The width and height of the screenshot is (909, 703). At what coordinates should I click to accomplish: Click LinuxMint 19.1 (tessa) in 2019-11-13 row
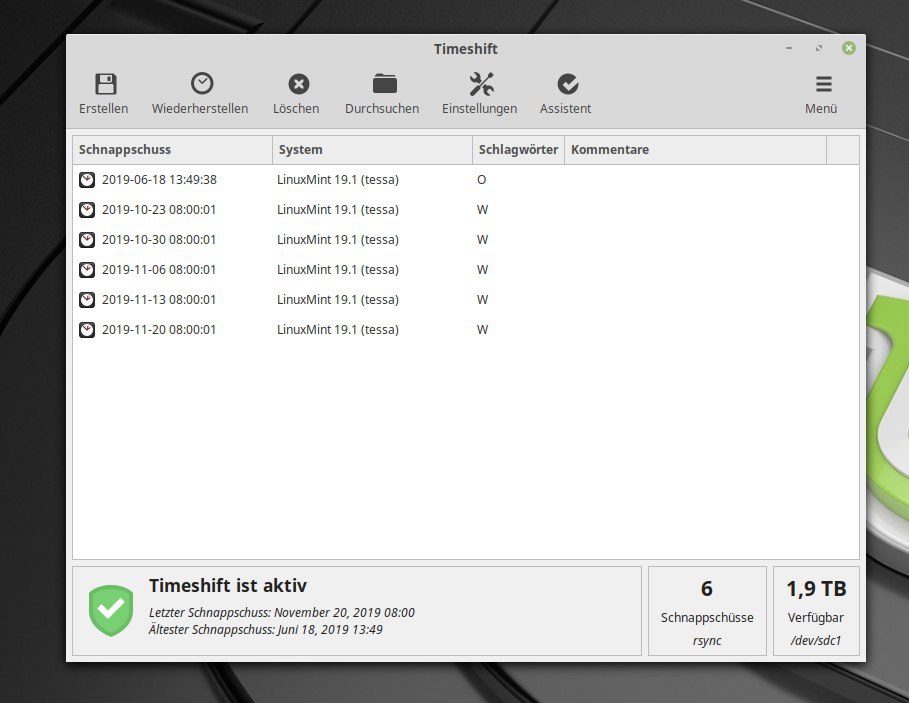click(338, 300)
